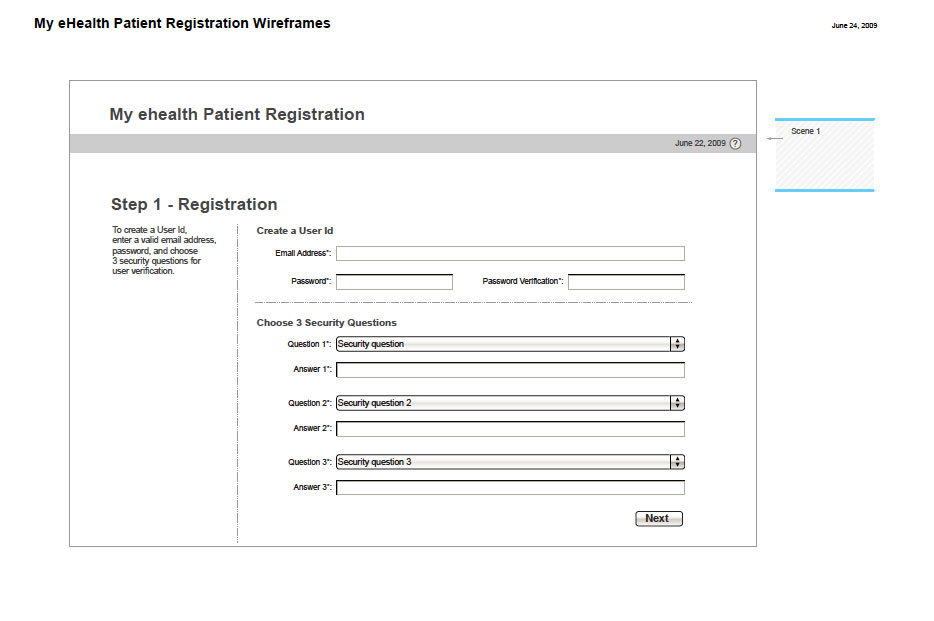Screen dimensions: 934x621
Task: Select the Scene 1 thumbnail
Action: (x=824, y=155)
